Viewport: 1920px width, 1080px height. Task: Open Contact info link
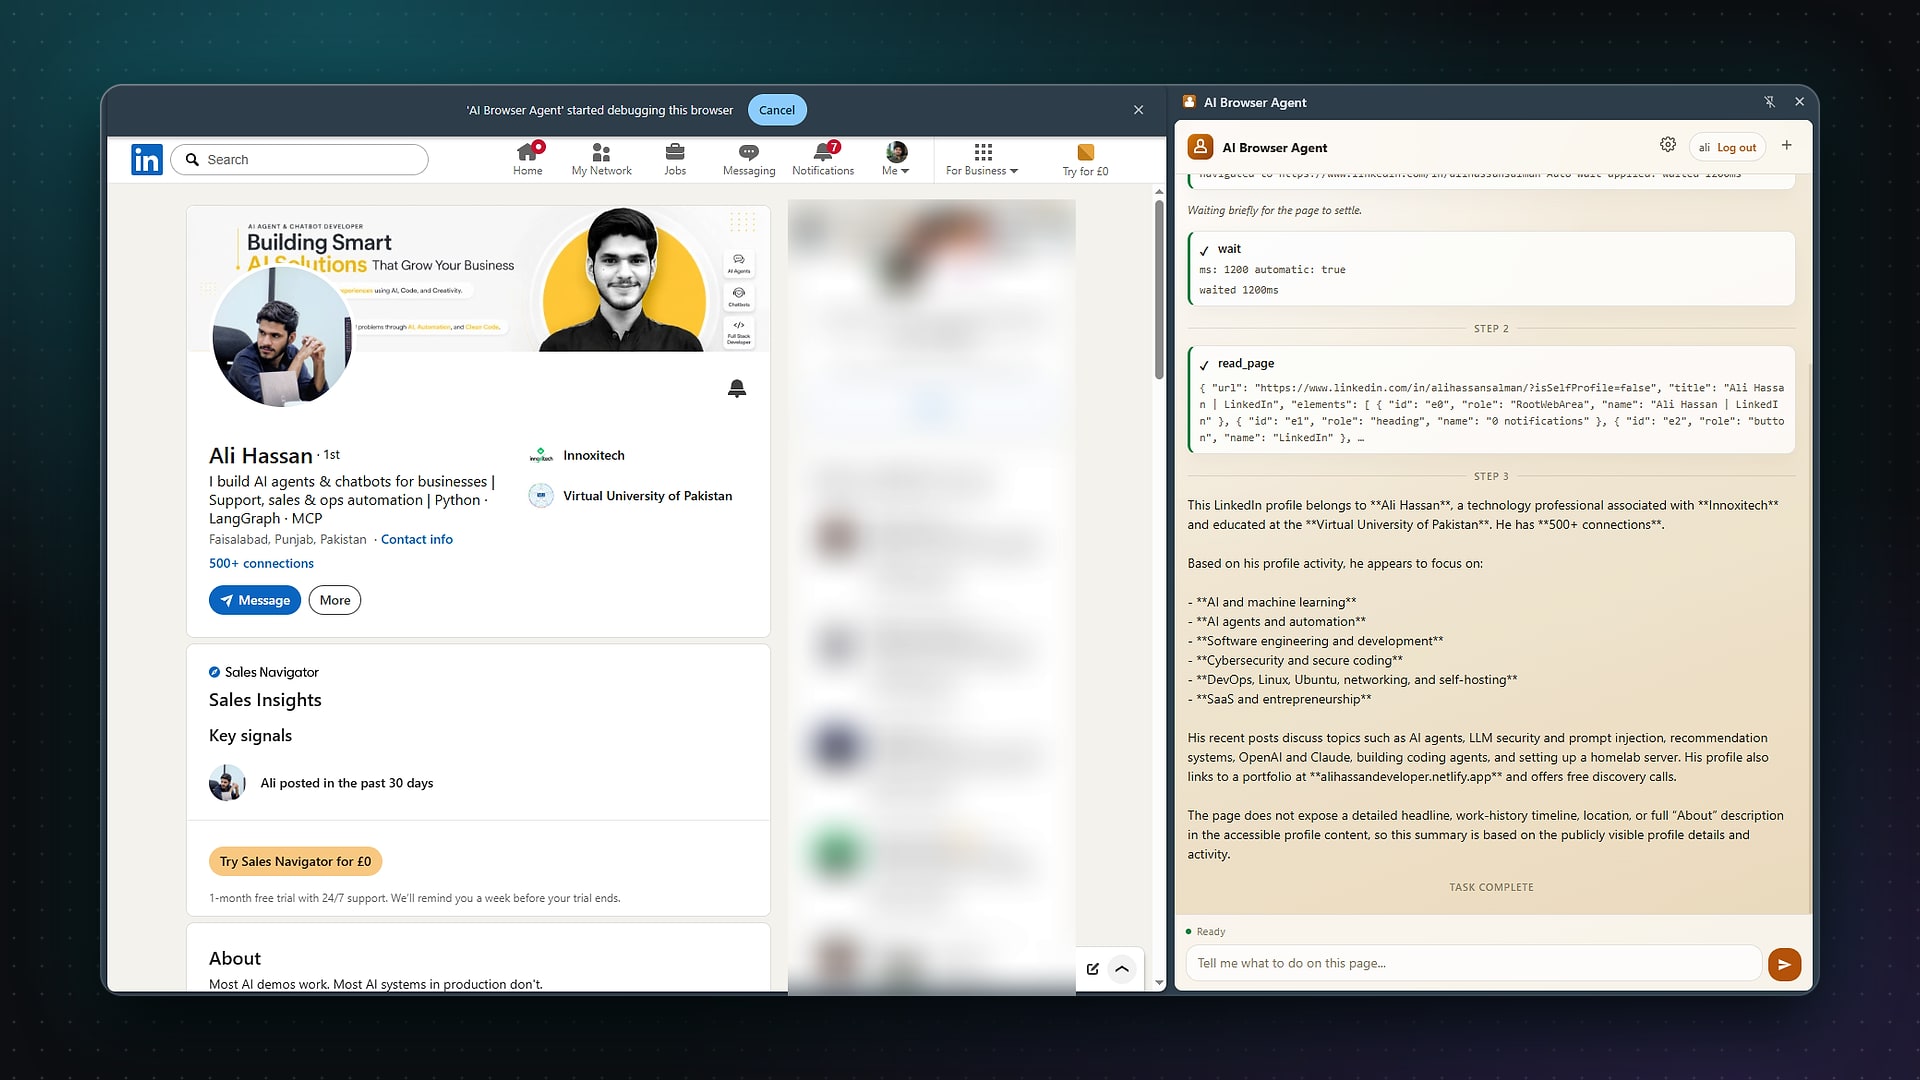click(416, 539)
